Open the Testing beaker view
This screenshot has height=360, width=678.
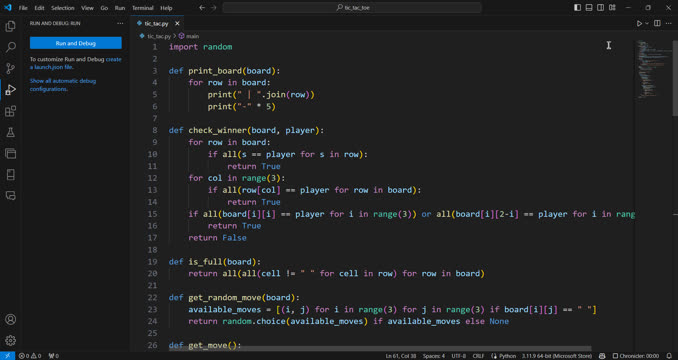point(10,132)
